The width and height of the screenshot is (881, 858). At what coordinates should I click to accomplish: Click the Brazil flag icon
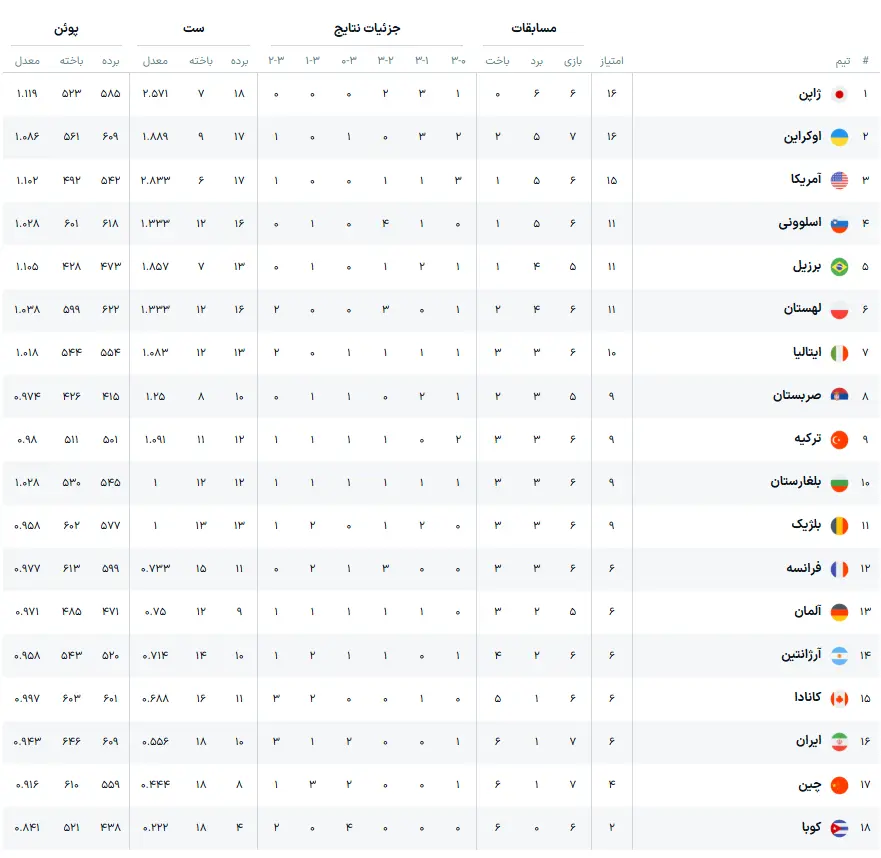coord(839,267)
